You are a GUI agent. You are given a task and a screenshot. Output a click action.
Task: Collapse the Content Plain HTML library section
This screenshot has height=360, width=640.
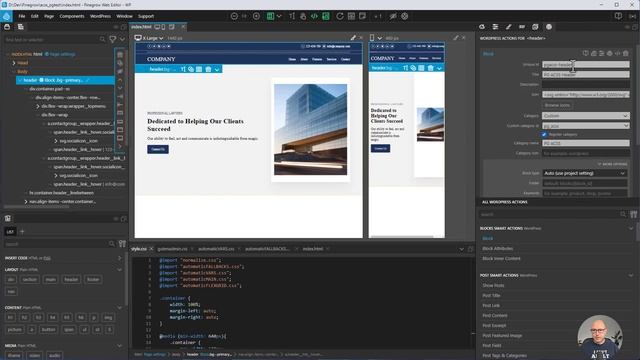click(120, 308)
